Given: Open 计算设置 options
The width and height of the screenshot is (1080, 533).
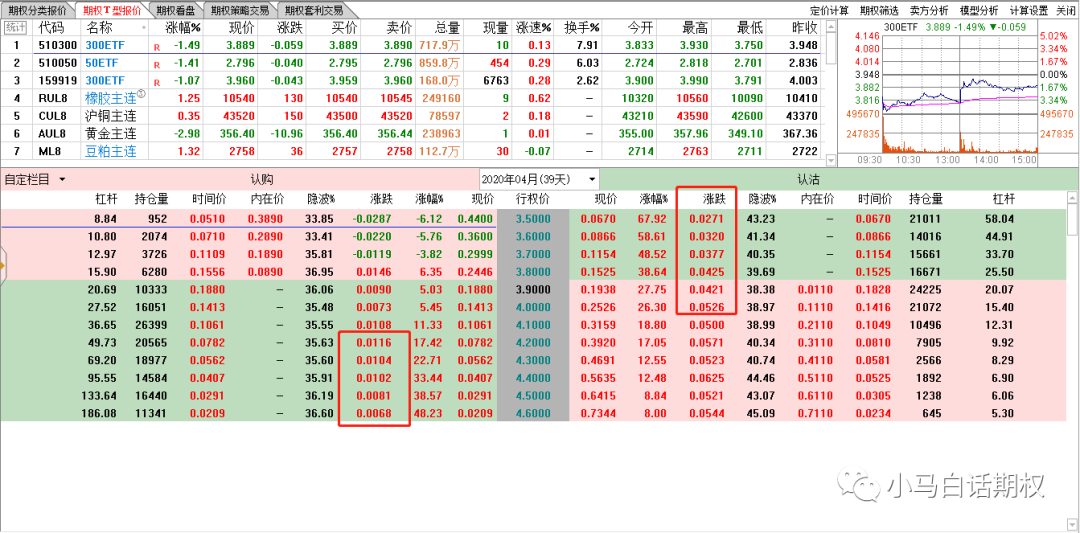Looking at the screenshot, I should pos(1028,10).
